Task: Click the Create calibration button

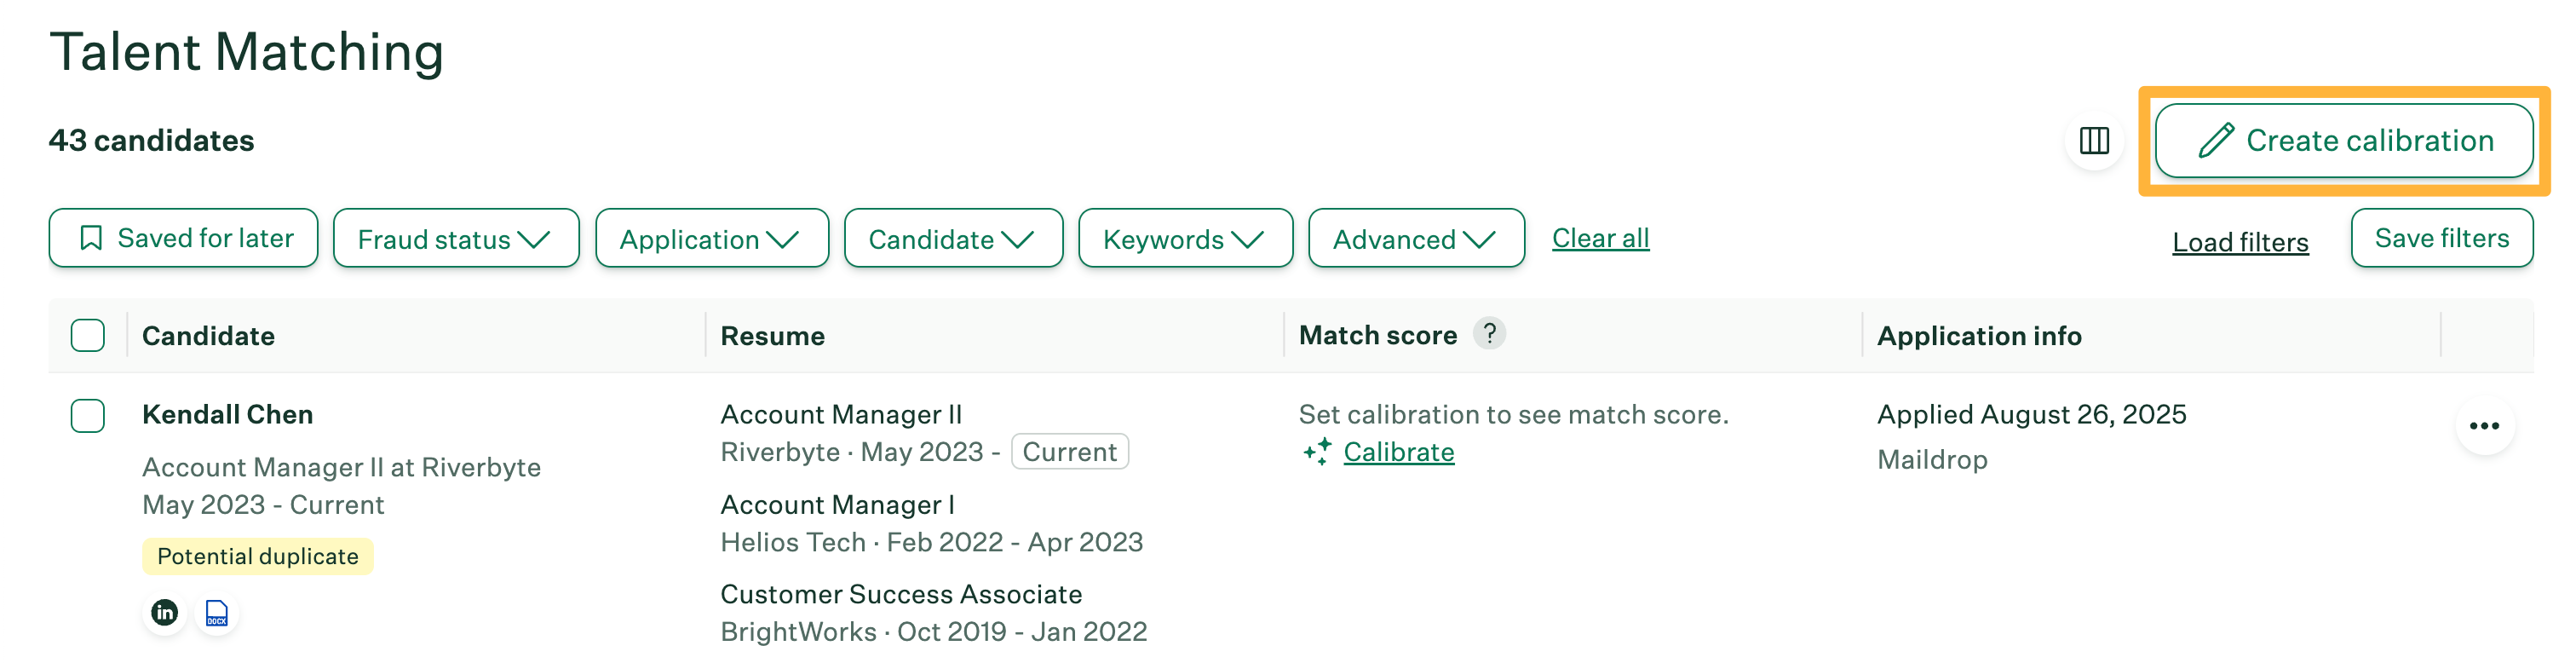Action: tap(2344, 140)
